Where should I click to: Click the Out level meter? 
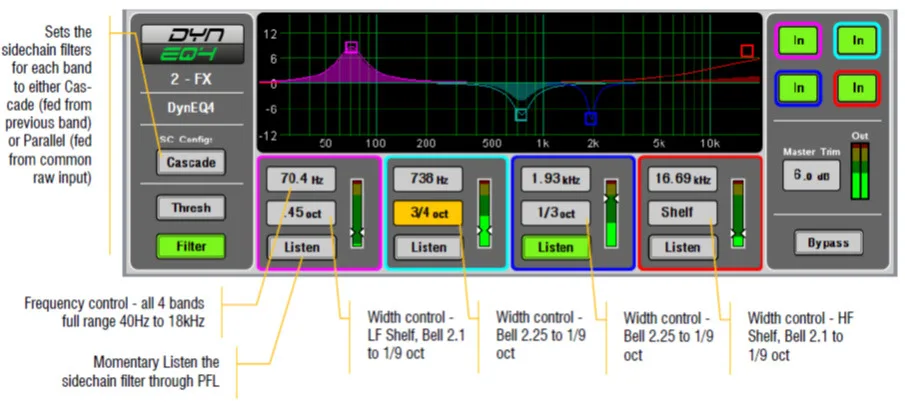click(859, 171)
